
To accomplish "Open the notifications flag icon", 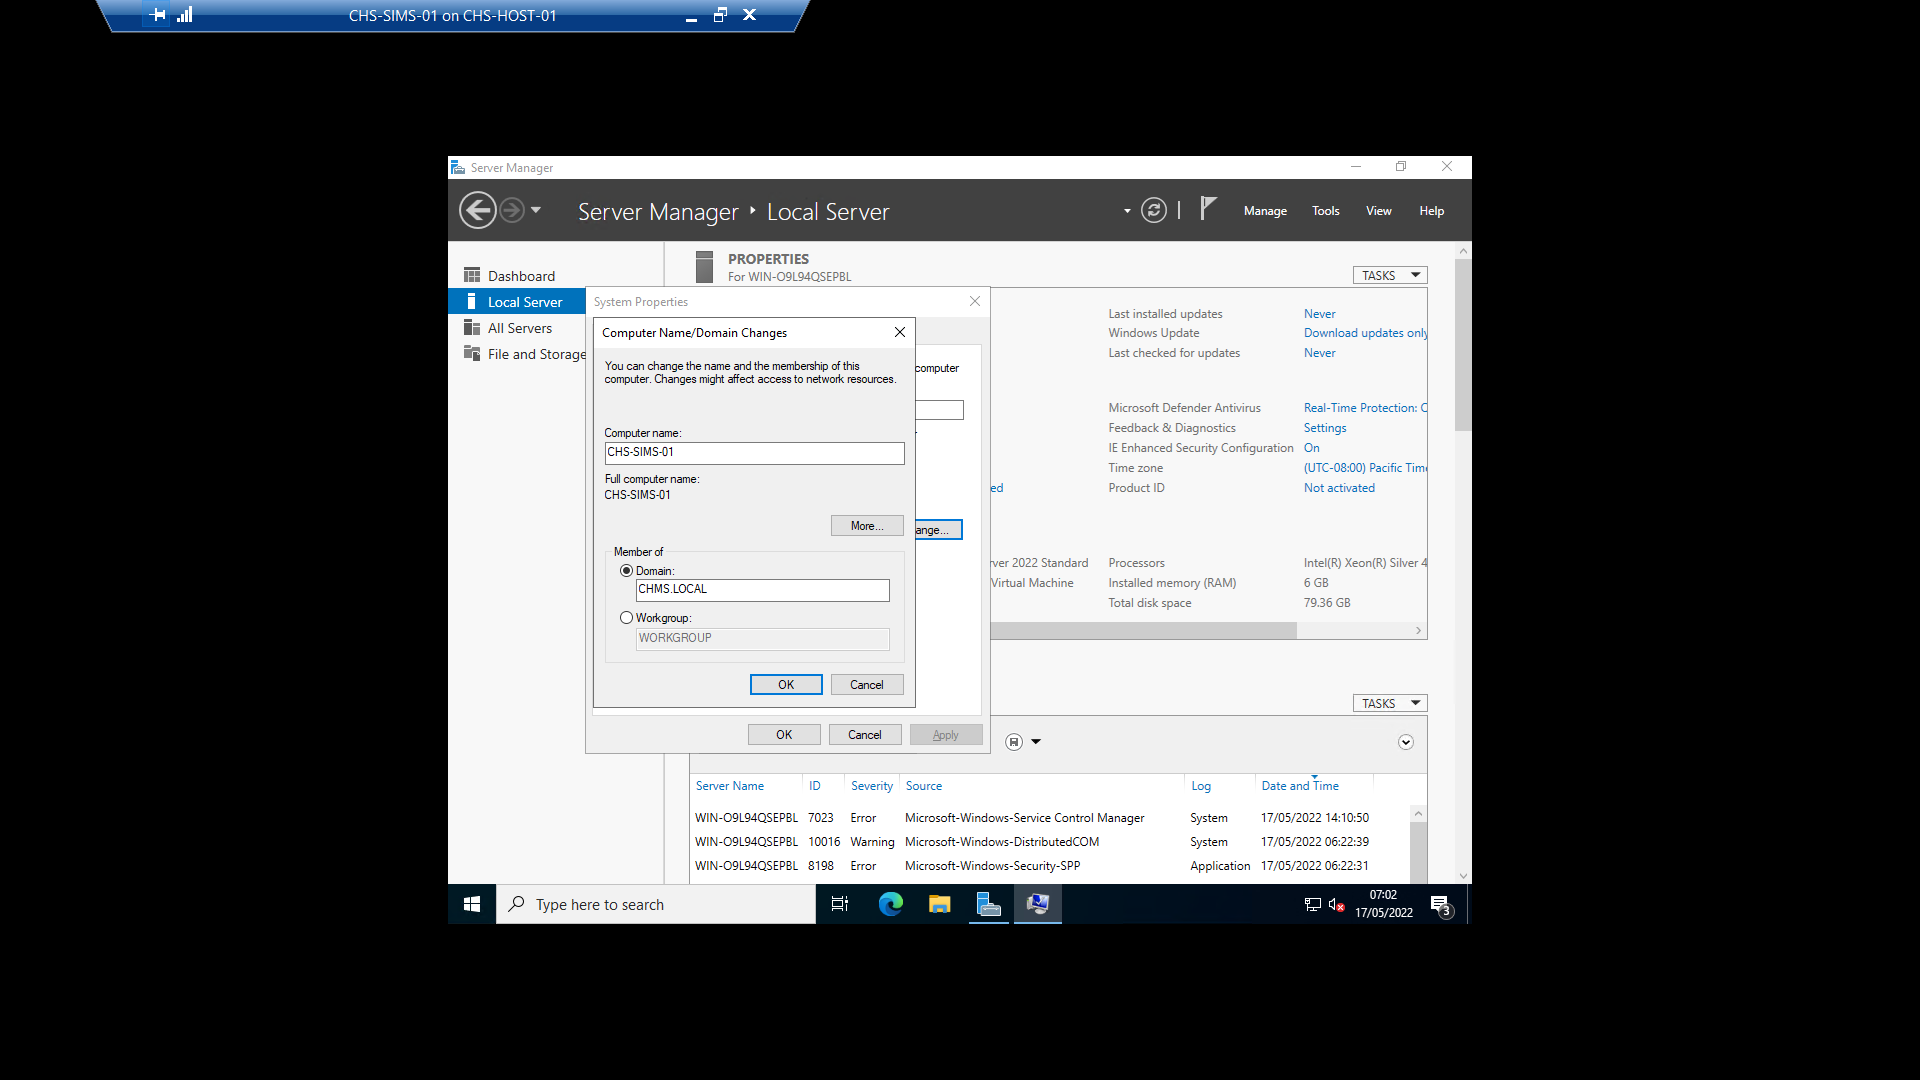I will tap(1208, 209).
